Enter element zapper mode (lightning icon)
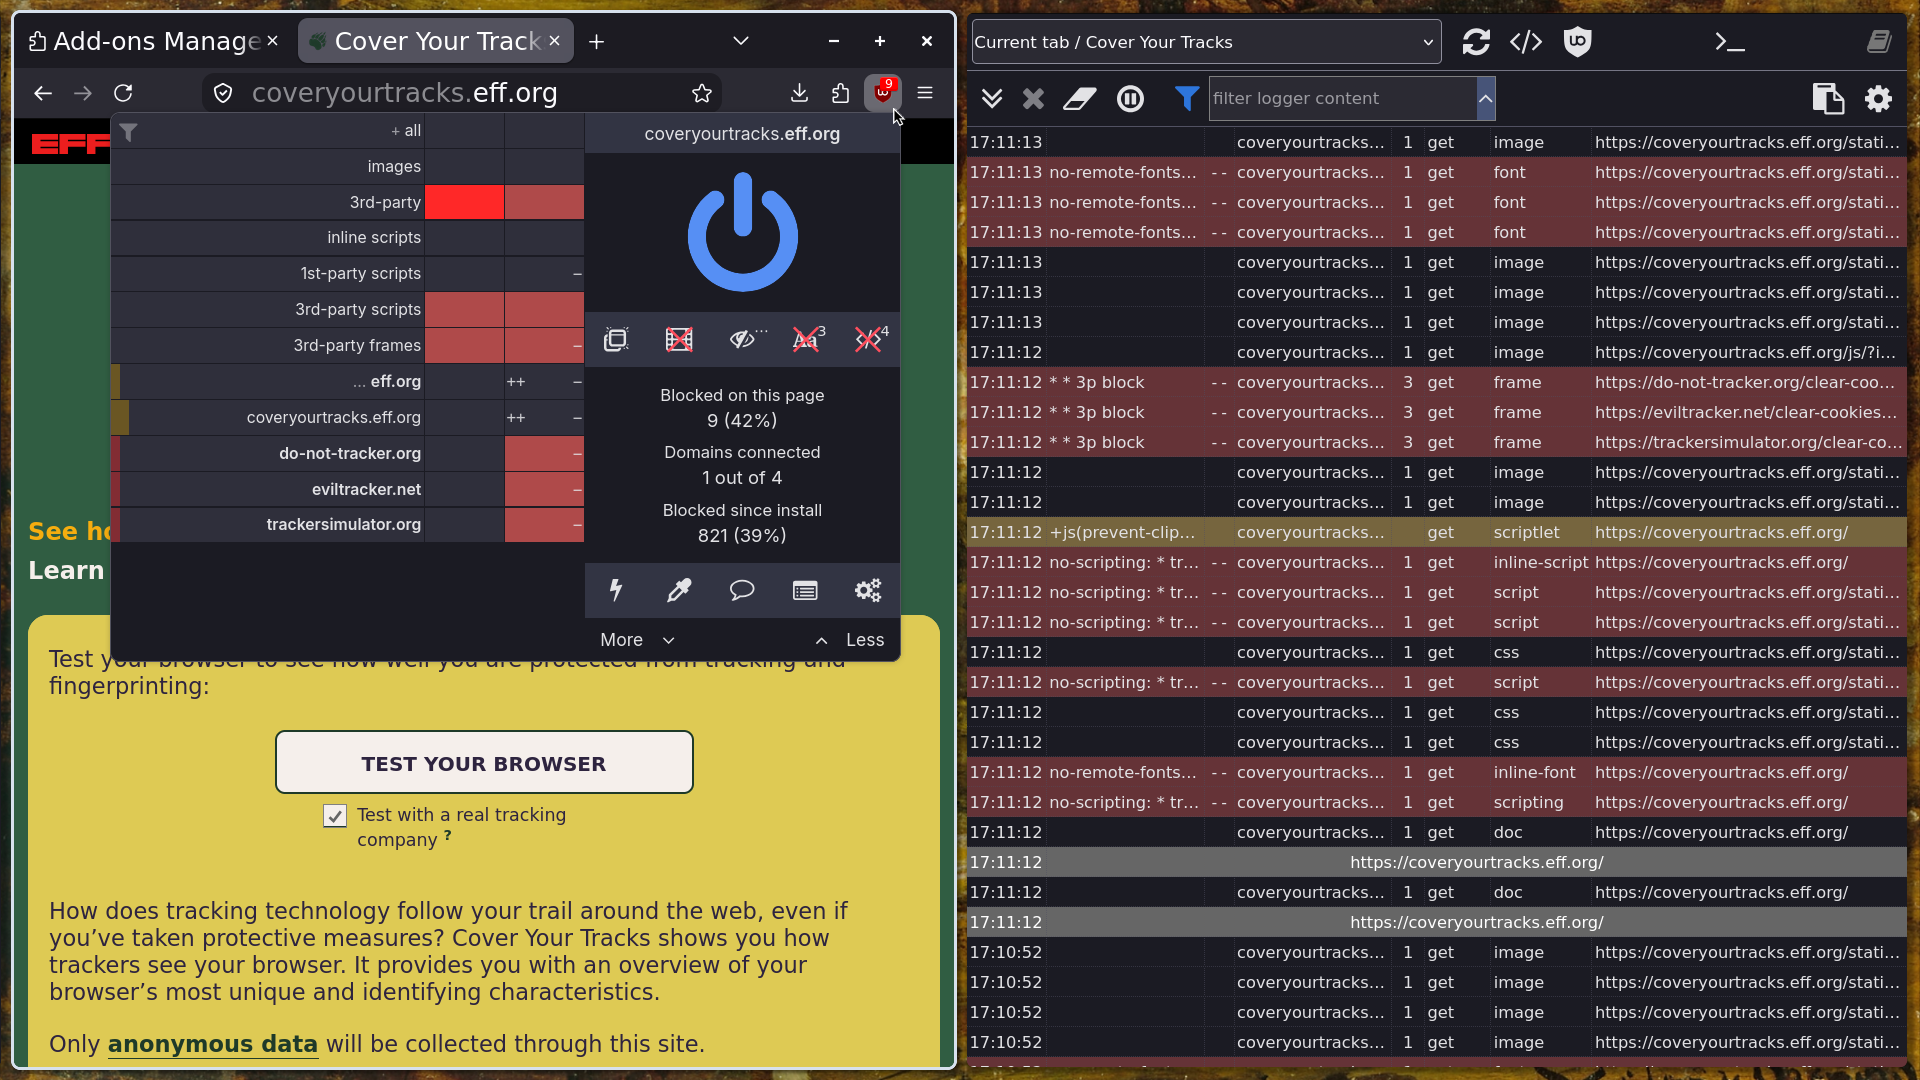The image size is (1920, 1080). click(x=616, y=590)
